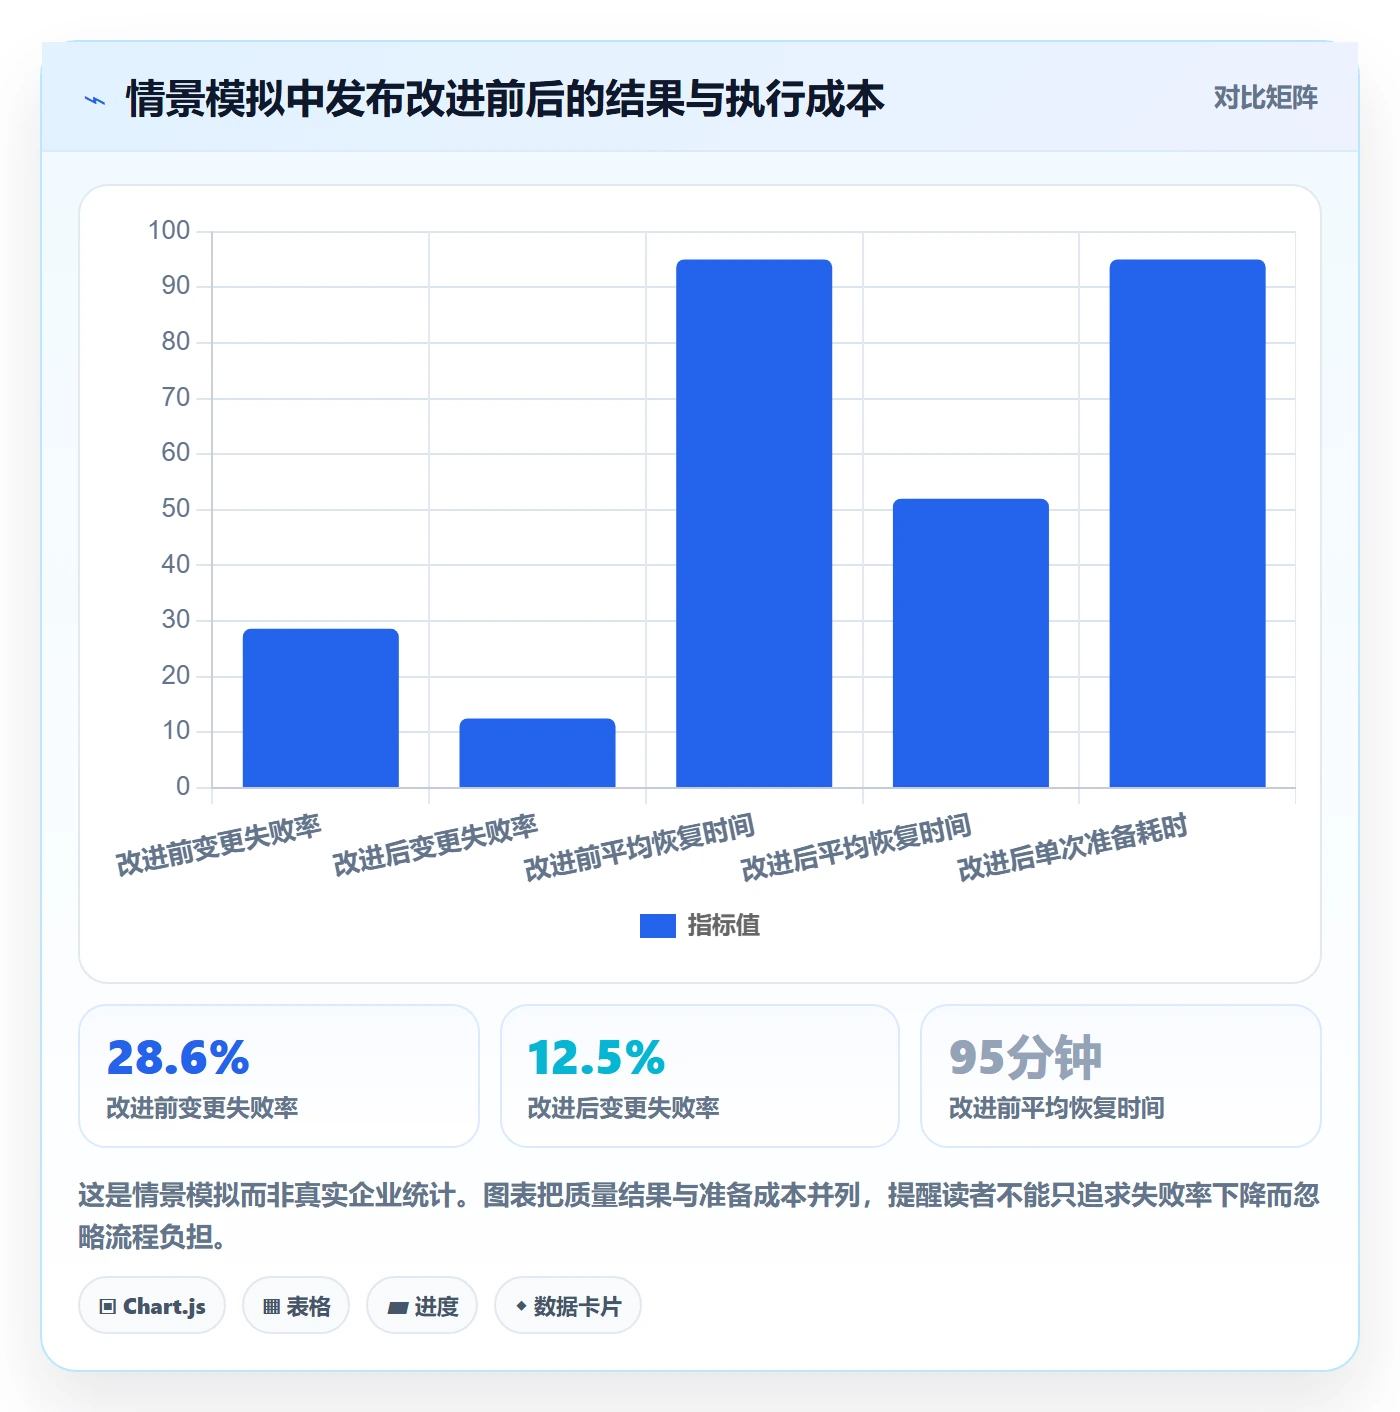The width and height of the screenshot is (1400, 1412).
Task: Click the x-axis label 改进后变更失败率
Action: [x=436, y=846]
